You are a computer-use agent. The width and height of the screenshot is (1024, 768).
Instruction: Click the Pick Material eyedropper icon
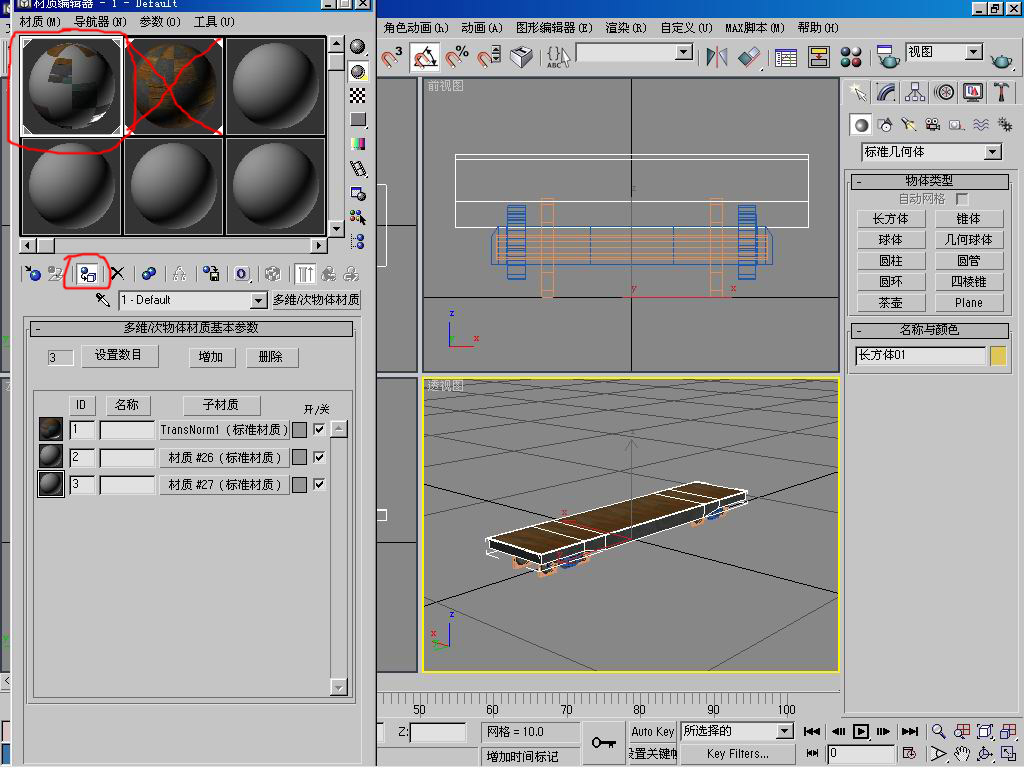point(103,300)
